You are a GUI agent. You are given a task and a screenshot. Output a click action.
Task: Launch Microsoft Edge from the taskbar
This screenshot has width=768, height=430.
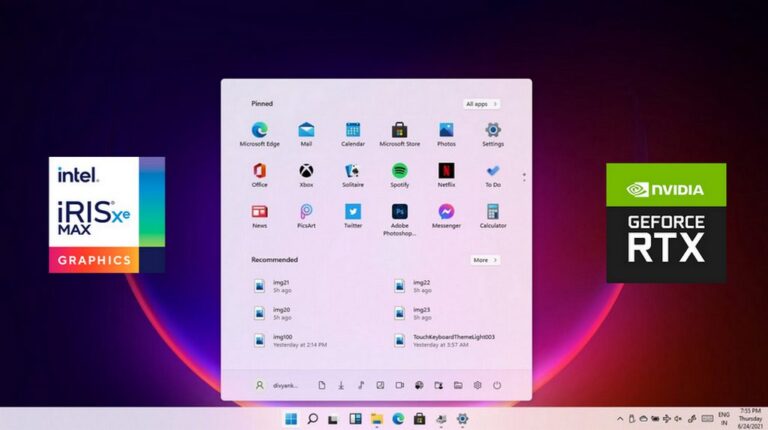(x=398, y=419)
